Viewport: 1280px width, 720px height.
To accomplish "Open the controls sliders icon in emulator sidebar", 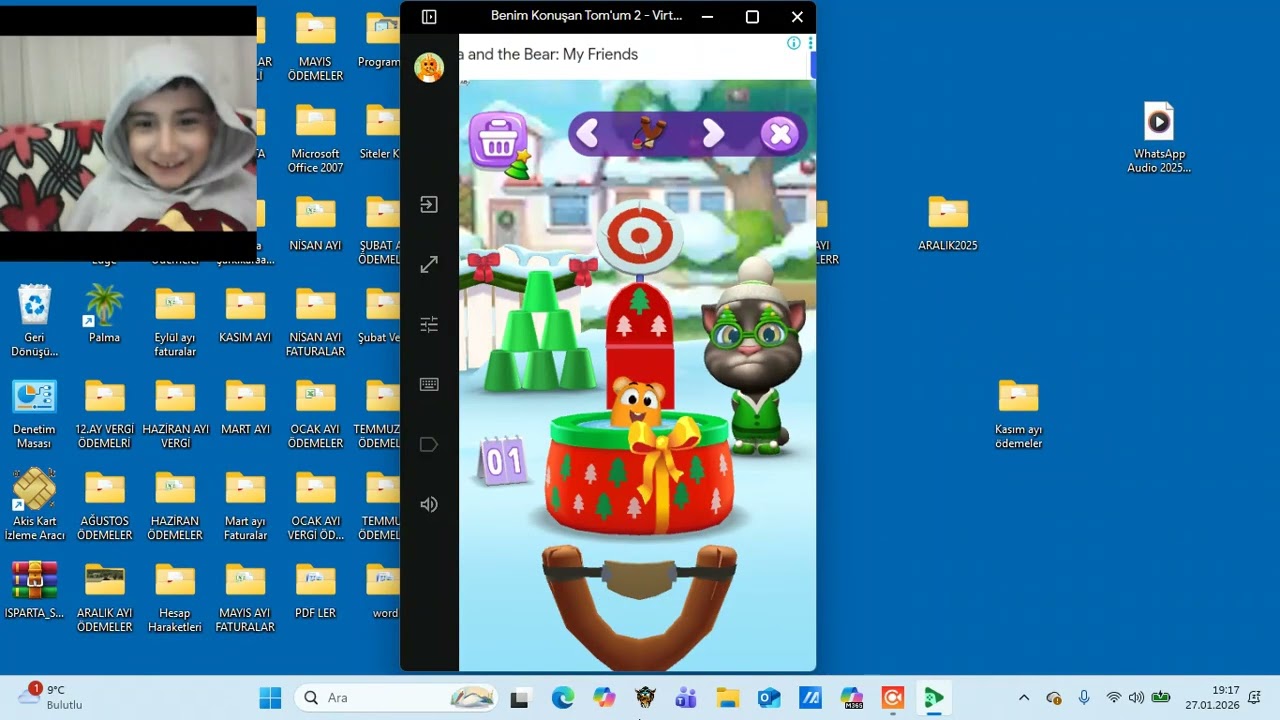I will tap(429, 325).
